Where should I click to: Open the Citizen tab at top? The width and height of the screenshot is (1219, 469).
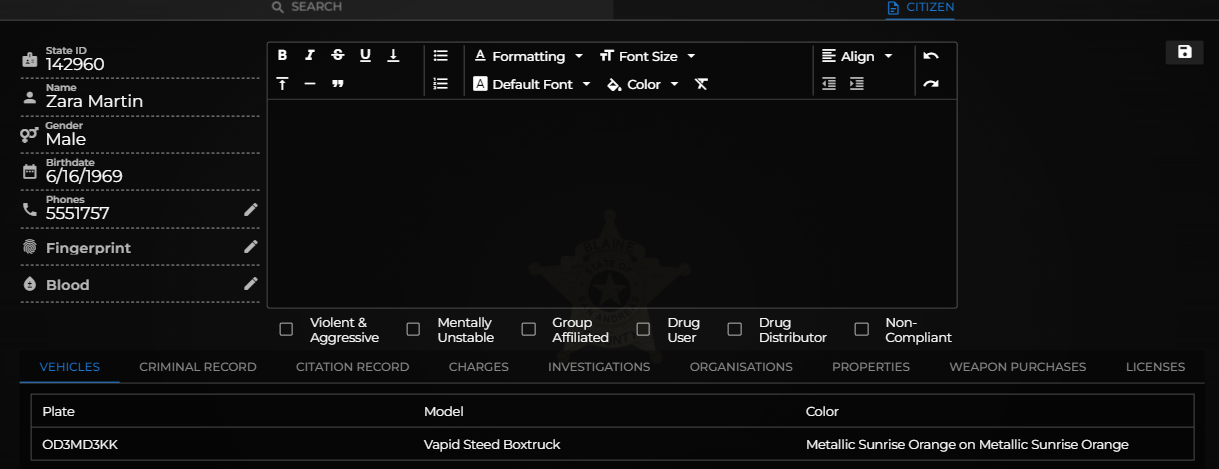point(920,8)
